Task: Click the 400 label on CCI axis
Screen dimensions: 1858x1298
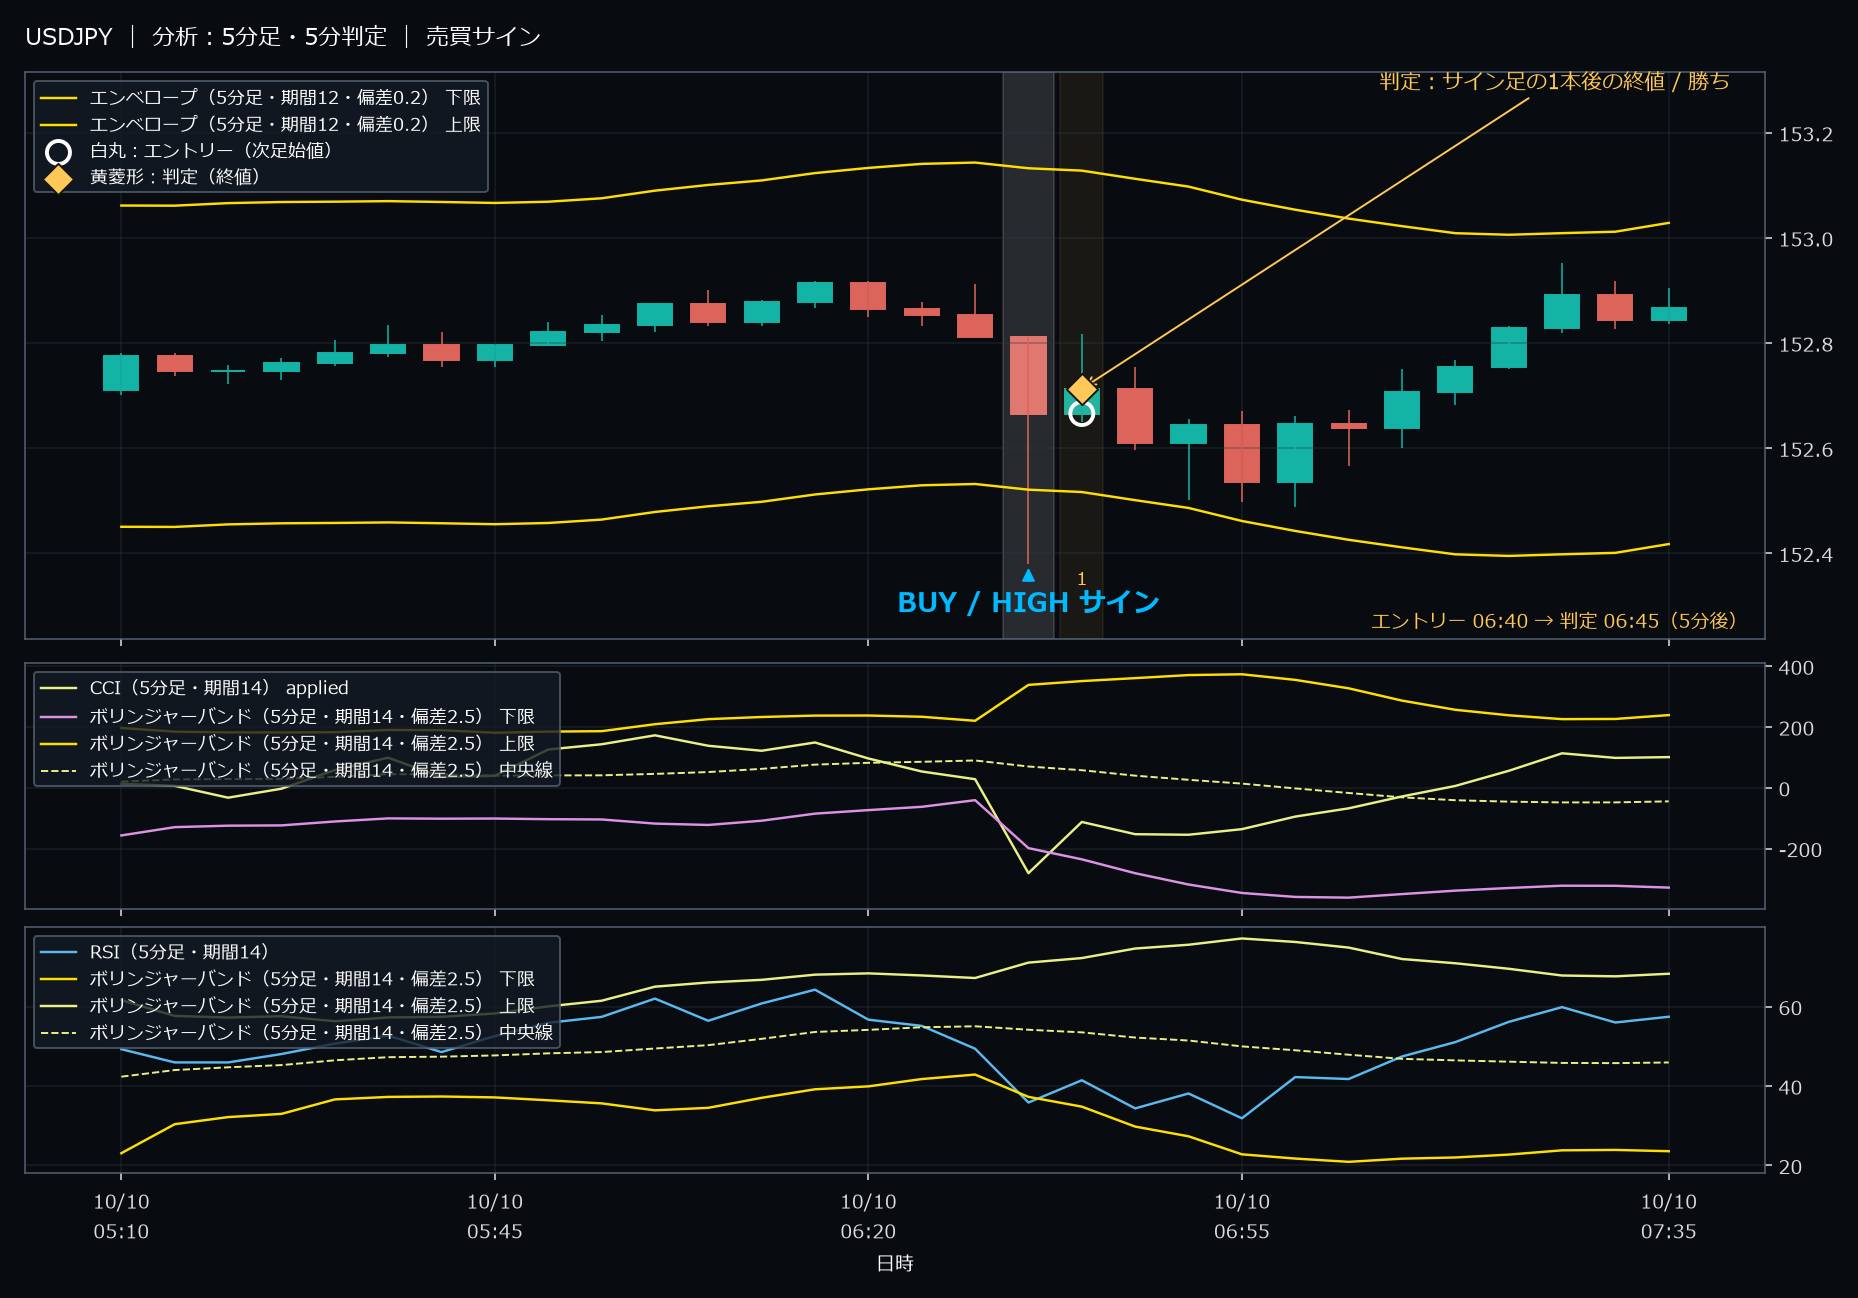Action: pyautogui.click(x=1796, y=667)
